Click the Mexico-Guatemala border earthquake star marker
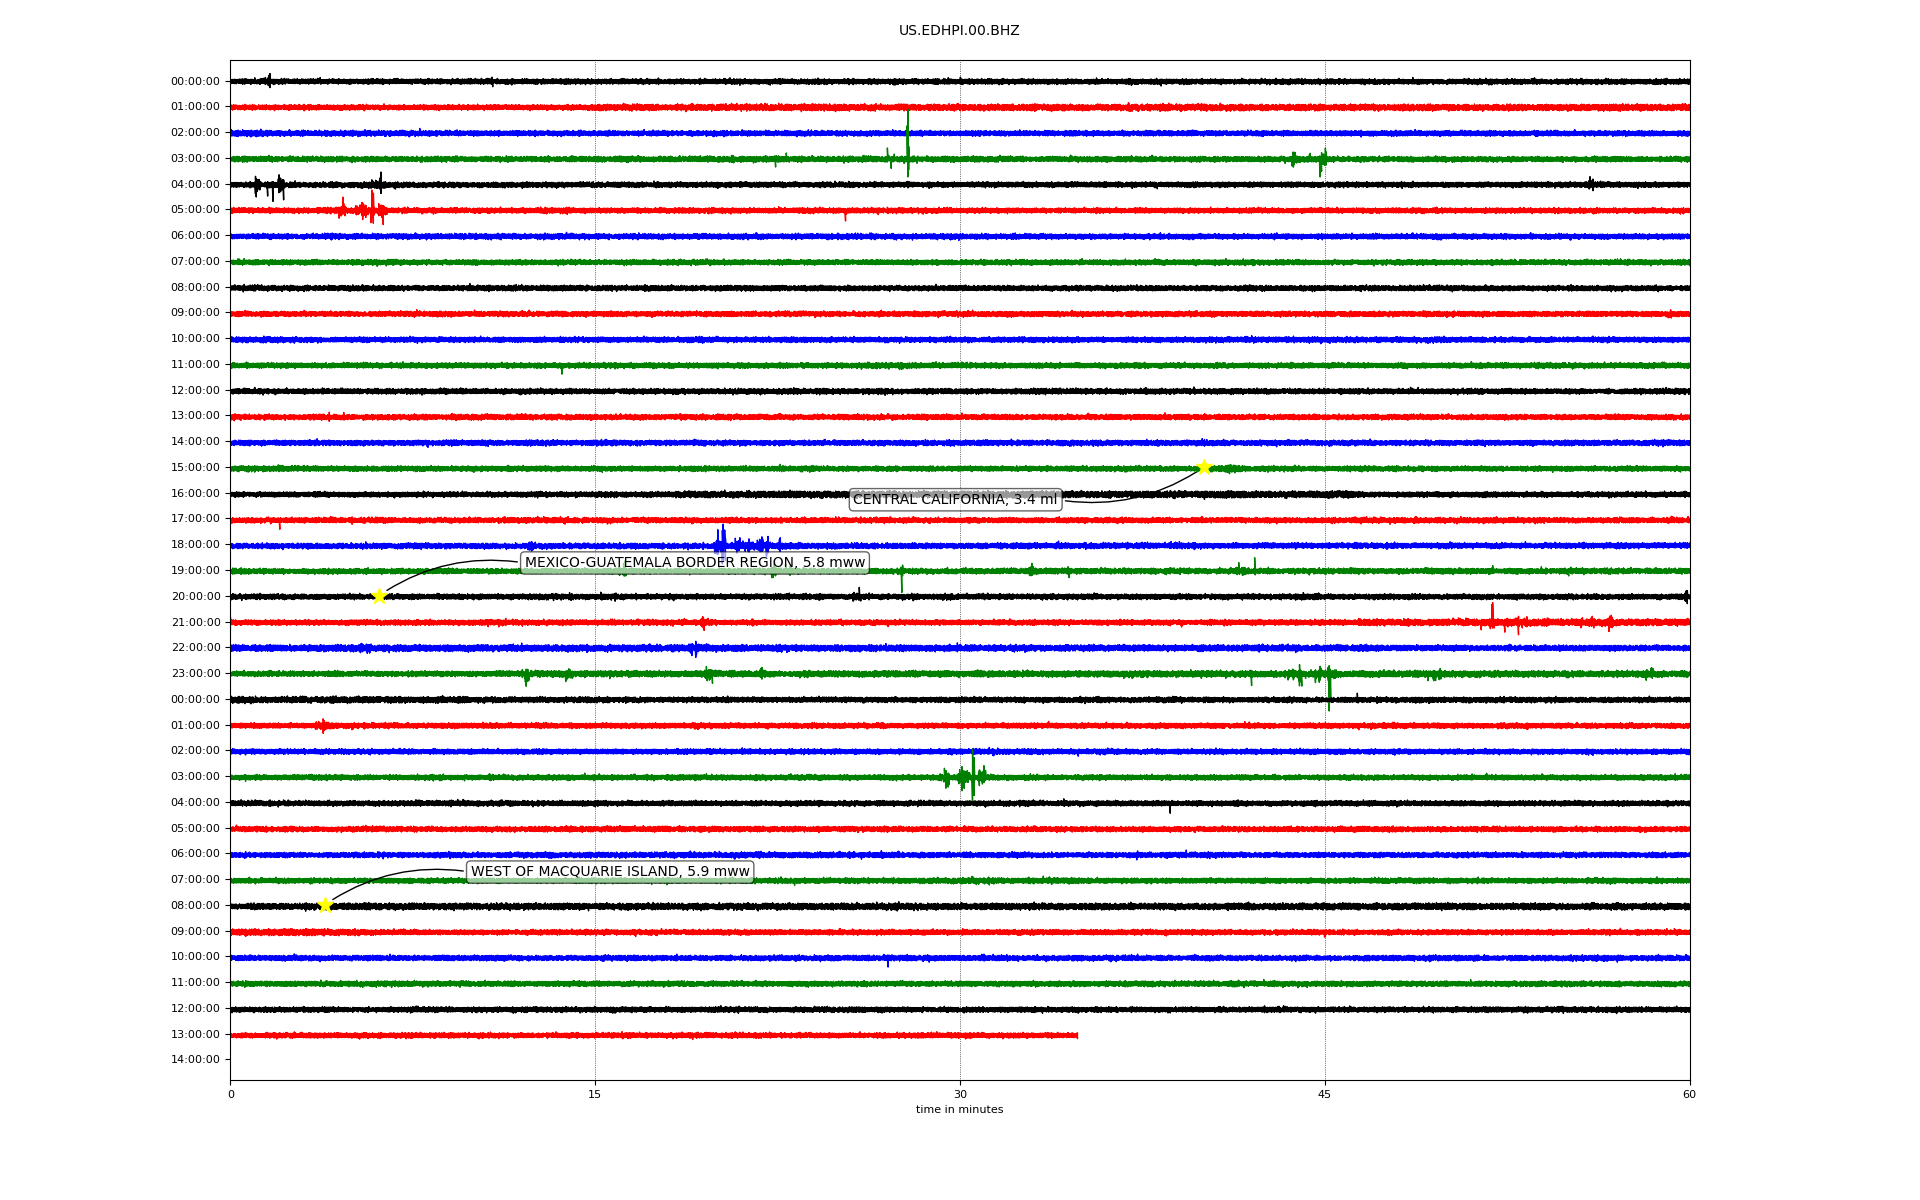This screenshot has height=1200, width=1920. [x=379, y=596]
